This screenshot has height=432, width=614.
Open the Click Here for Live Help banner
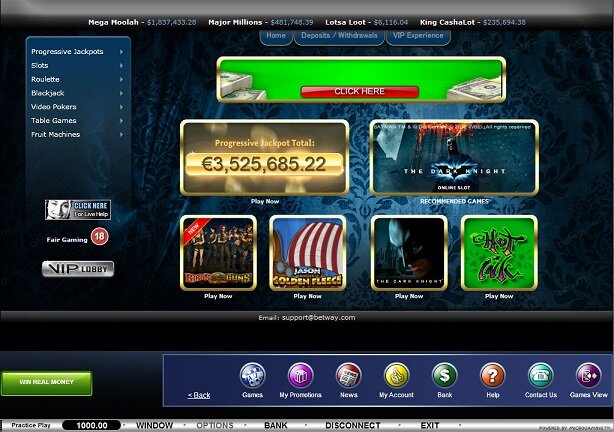78,210
